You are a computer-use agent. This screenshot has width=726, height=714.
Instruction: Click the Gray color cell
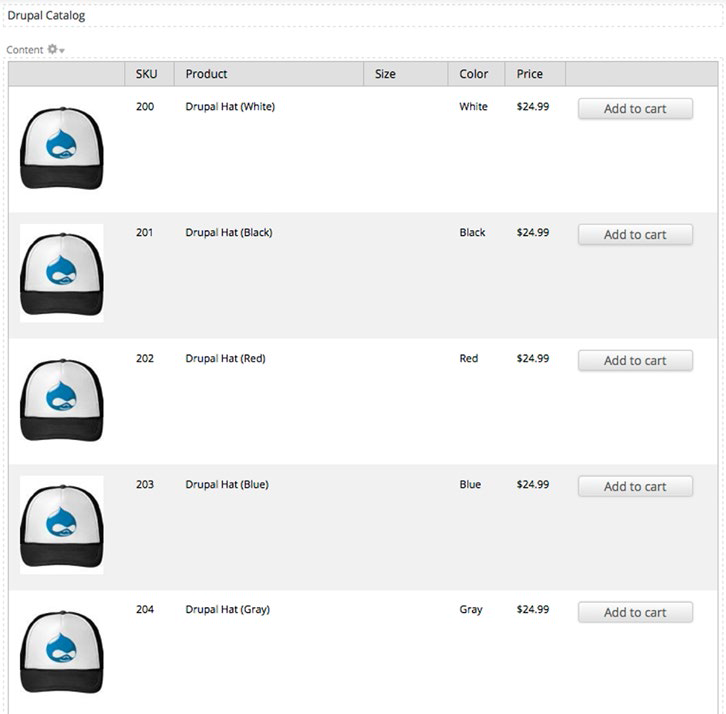[x=471, y=610]
